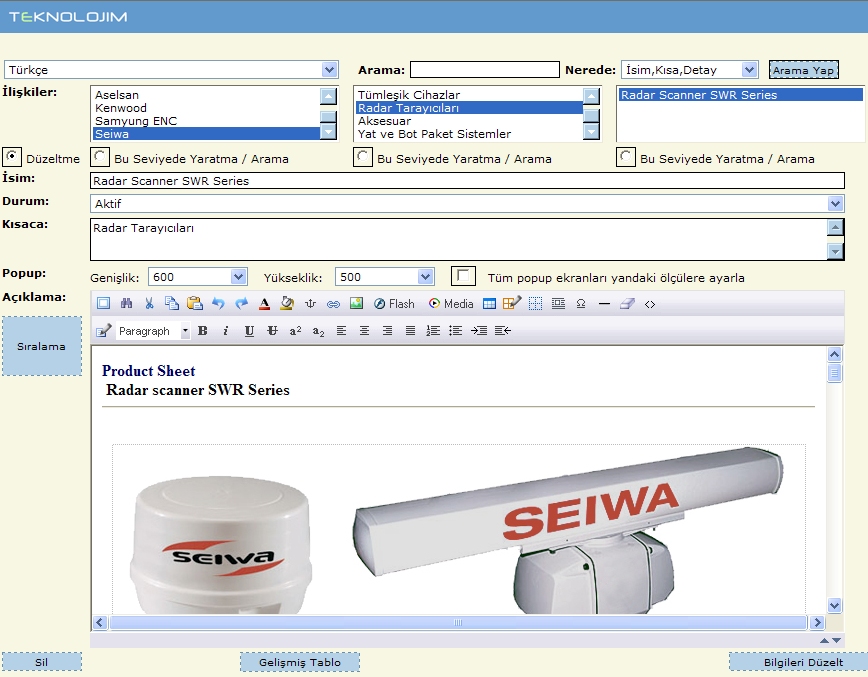The height and width of the screenshot is (677, 868).
Task: Open the Türkçe language dropdown
Action: [329, 70]
